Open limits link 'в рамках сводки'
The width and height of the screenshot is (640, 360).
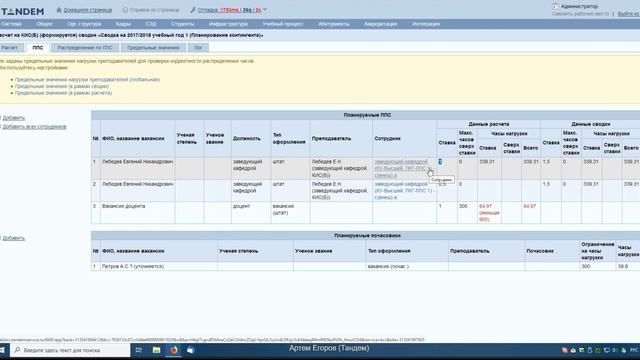[x=62, y=86]
